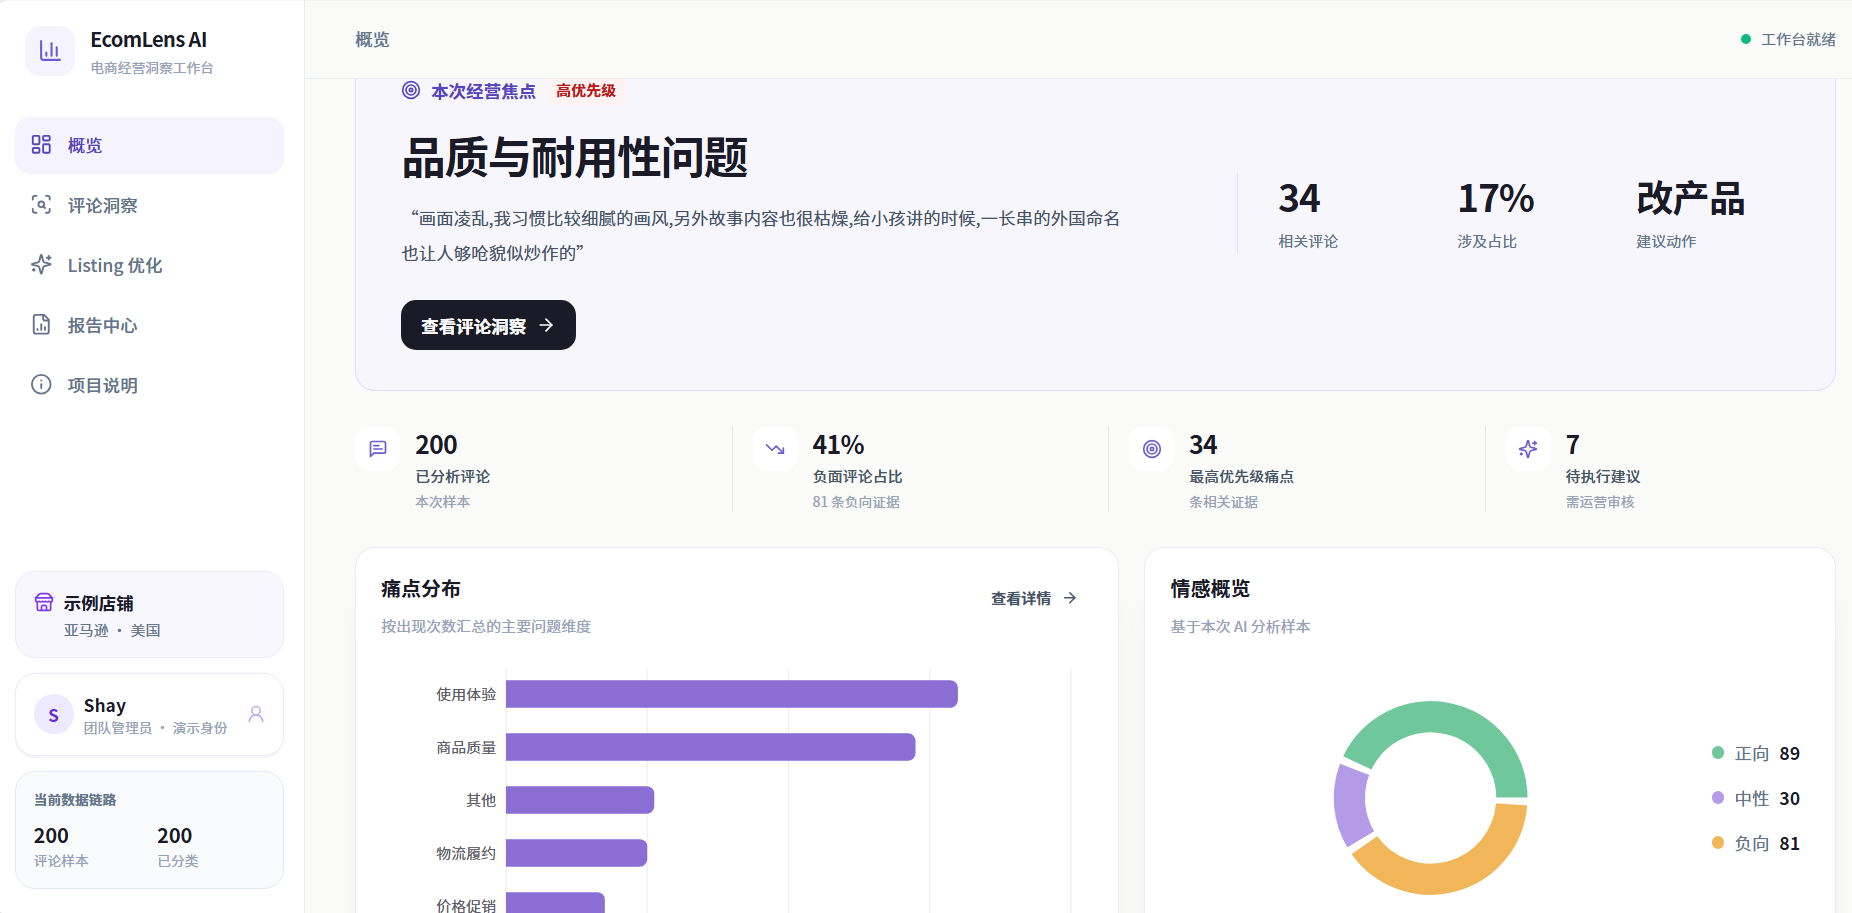Click the 示例店铺 card
The image size is (1852, 913).
tap(149, 614)
